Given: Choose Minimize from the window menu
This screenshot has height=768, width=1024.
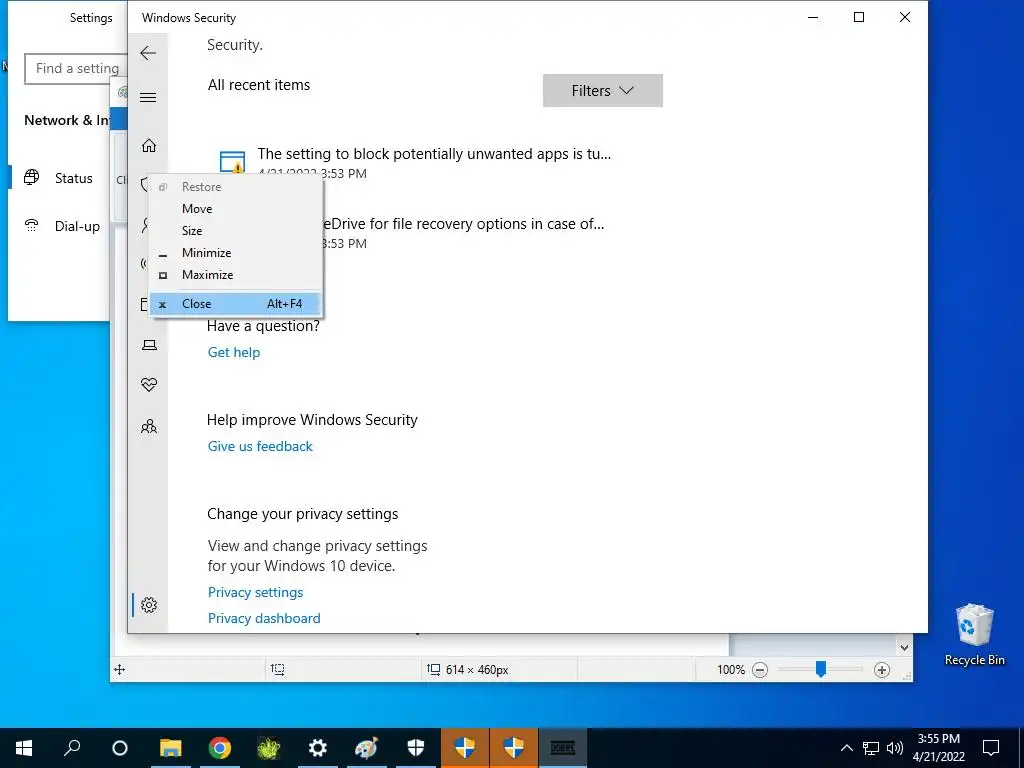Looking at the screenshot, I should (235, 253).
